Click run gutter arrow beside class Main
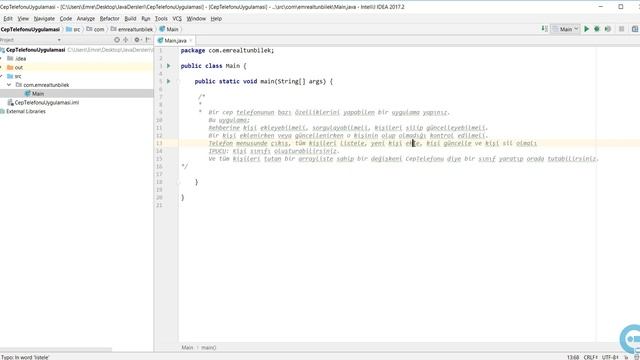Screen dimensions: 640x360 tap(169, 66)
